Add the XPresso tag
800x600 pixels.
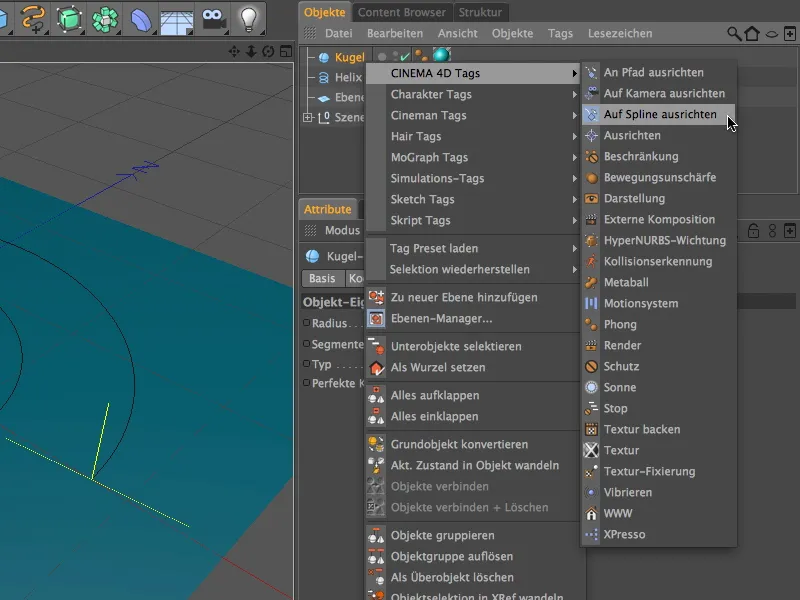coord(658,534)
